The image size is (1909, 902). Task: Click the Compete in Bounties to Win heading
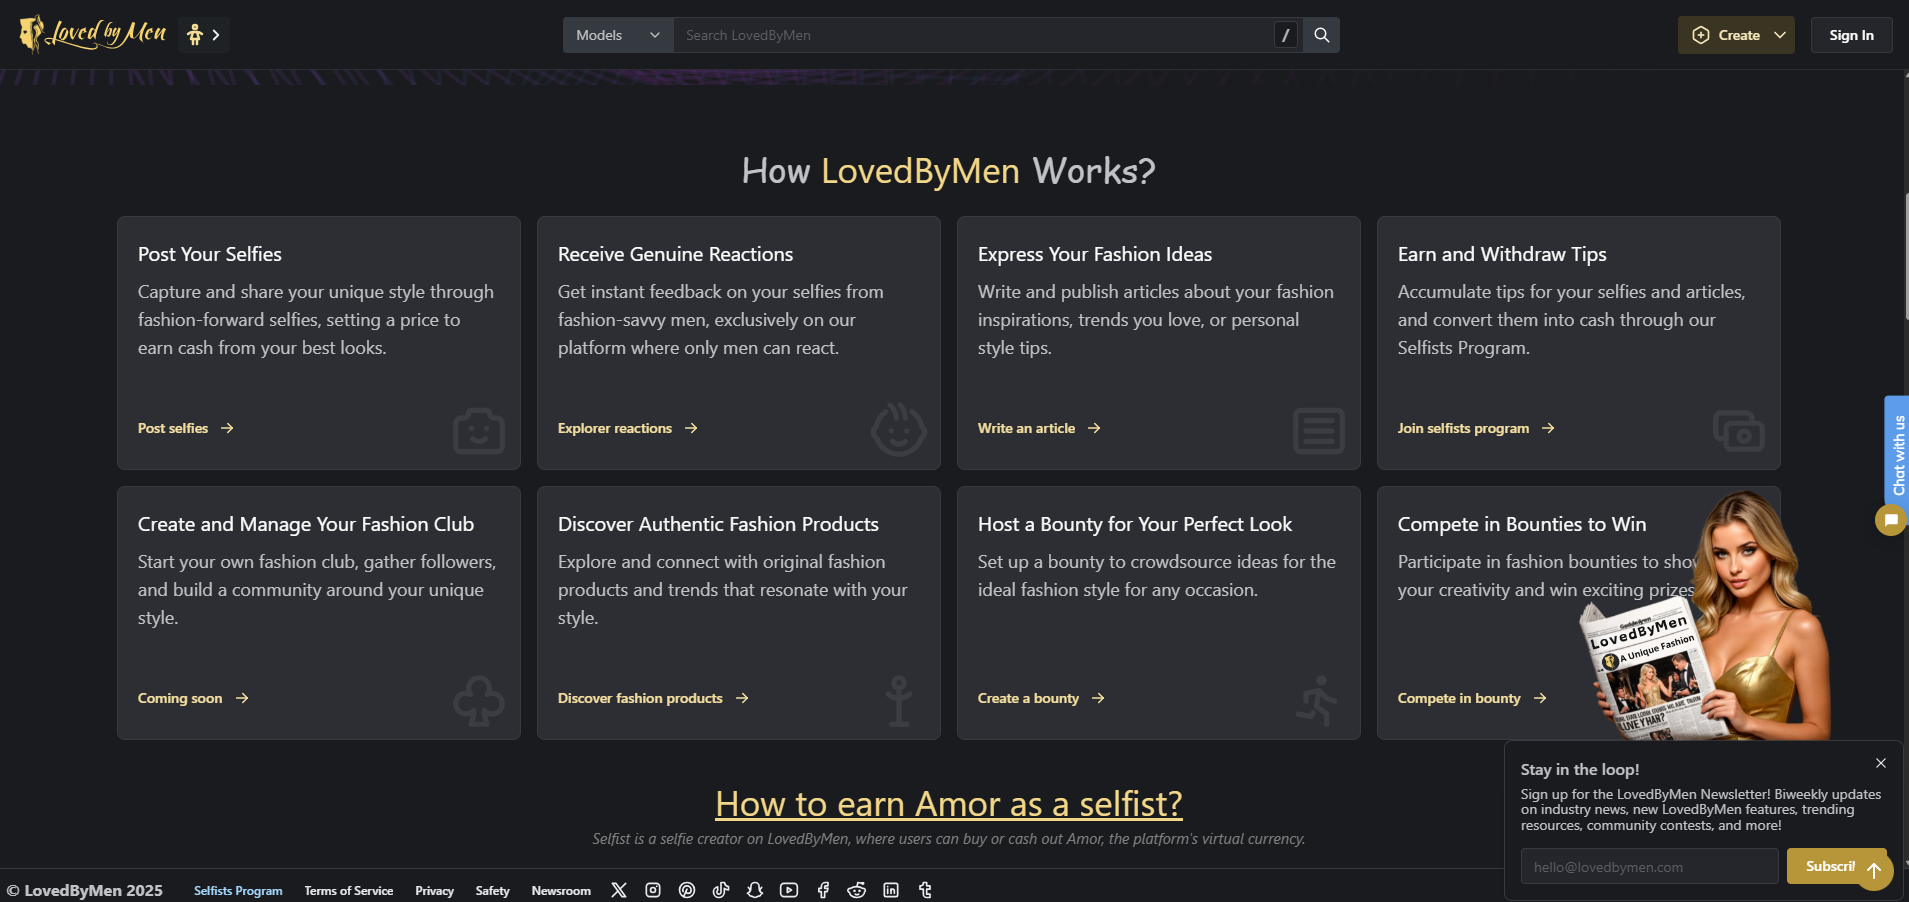[1522, 524]
